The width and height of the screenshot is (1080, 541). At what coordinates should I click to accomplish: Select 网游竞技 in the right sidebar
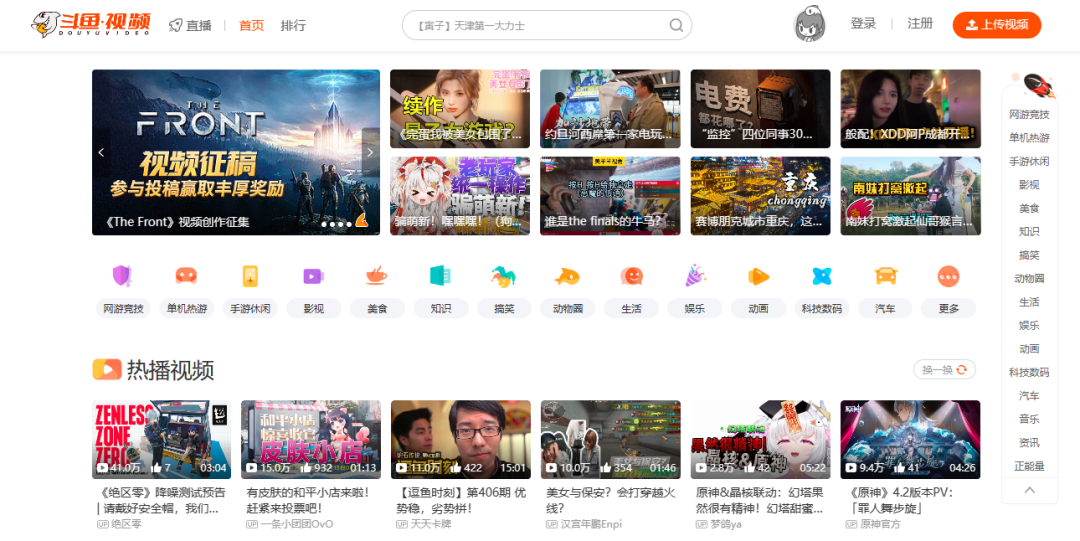[x=1029, y=114]
